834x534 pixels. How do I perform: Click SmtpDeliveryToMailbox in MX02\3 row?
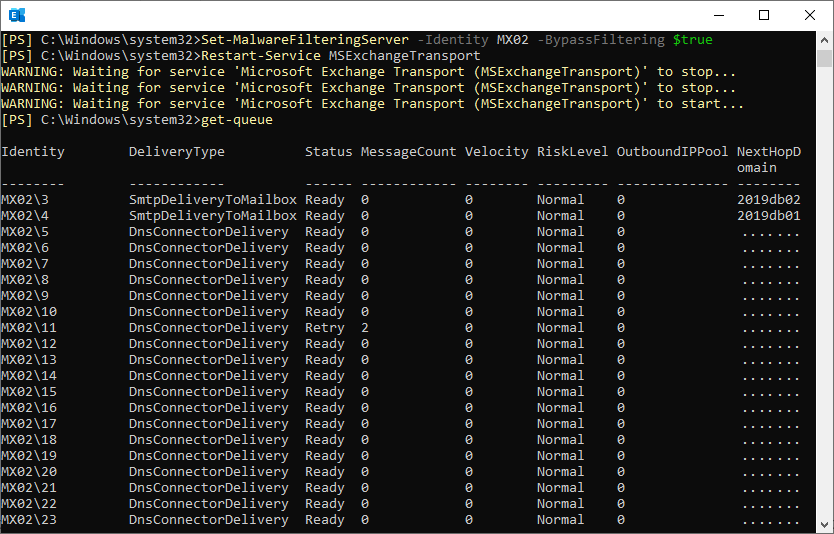coord(213,200)
